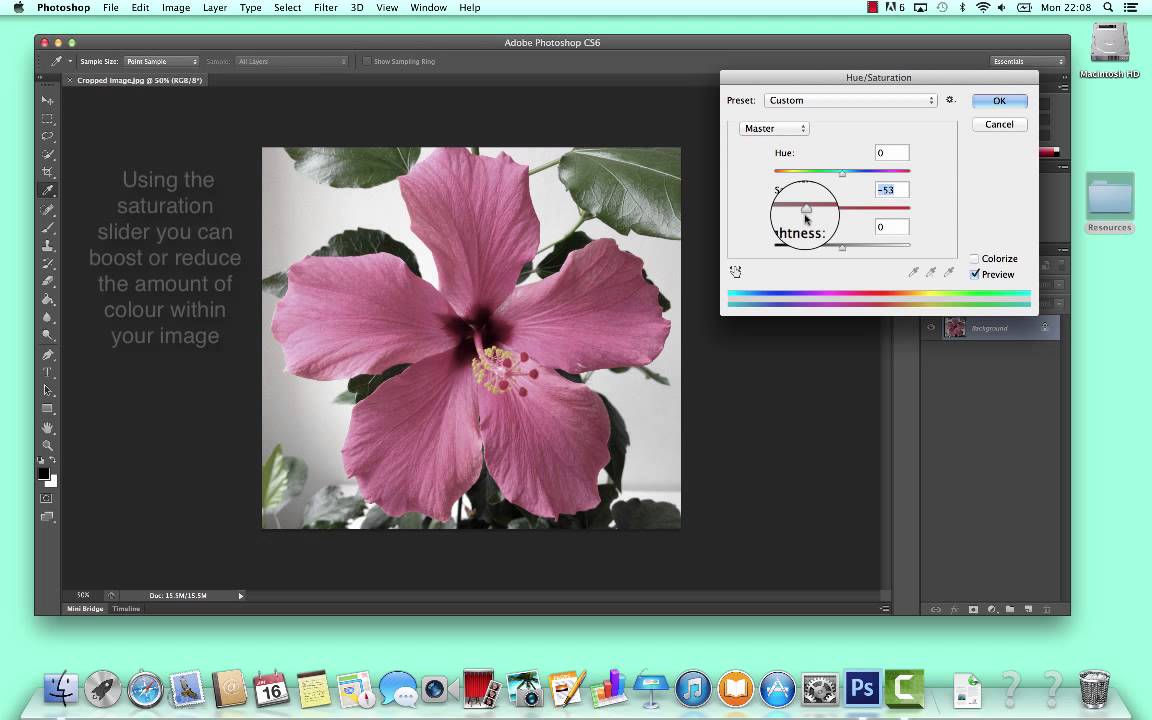Switch to the Timeline tab
Image resolution: width=1152 pixels, height=720 pixels.
tap(126, 609)
